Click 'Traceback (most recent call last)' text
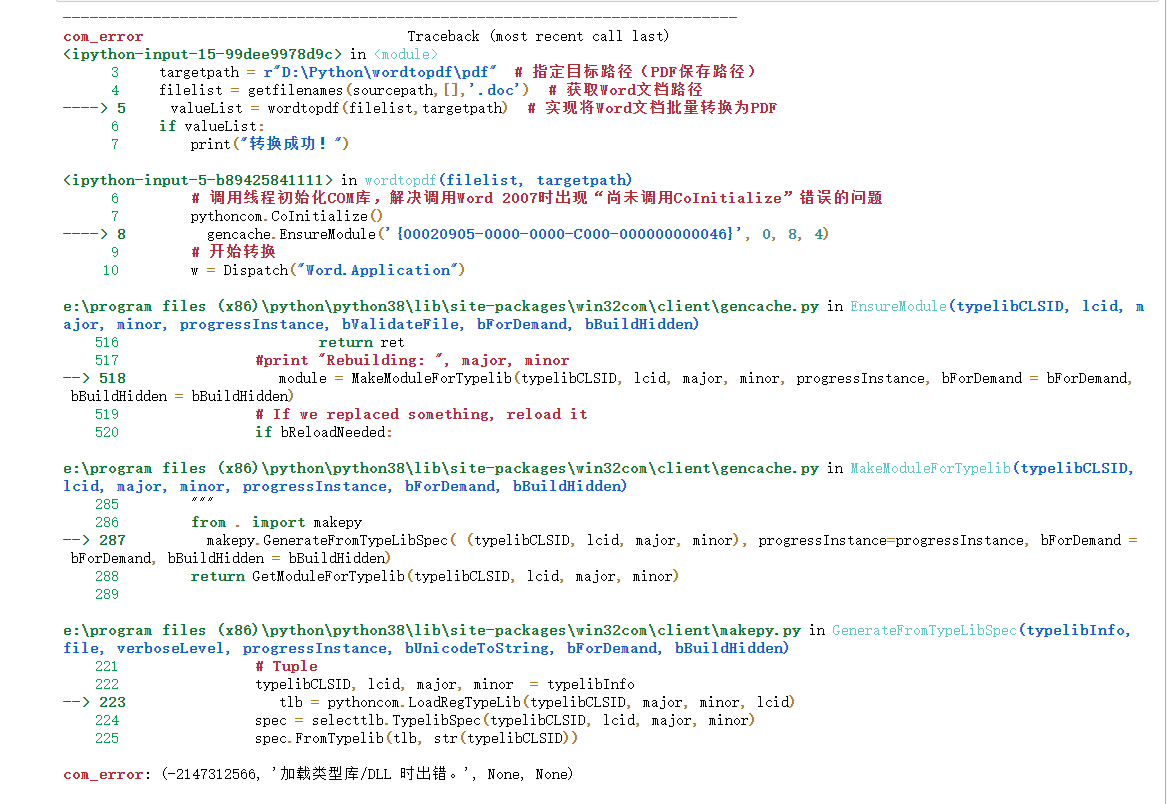 coord(538,36)
